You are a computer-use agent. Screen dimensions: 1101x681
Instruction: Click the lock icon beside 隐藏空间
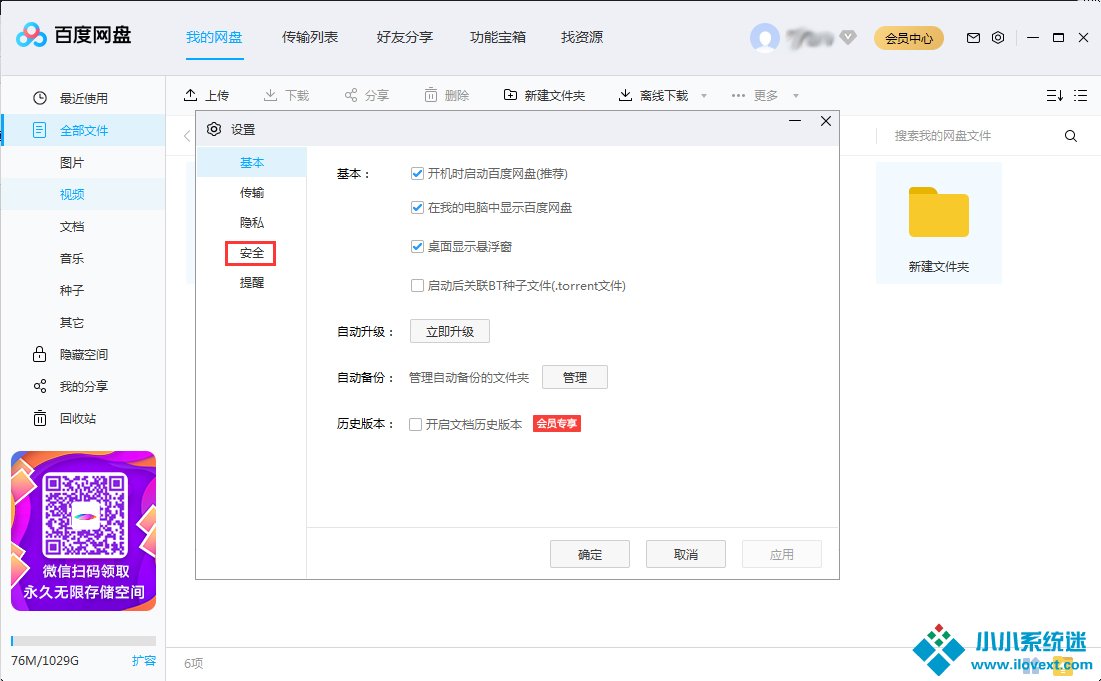[x=40, y=354]
